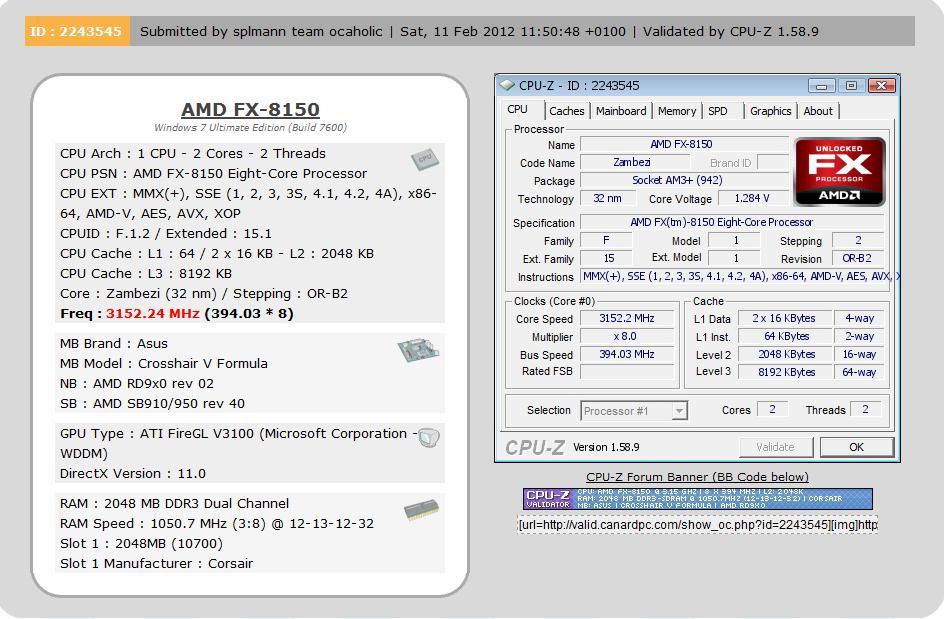Open the AMD FX-8150 heading link
944x619 pixels.
pos(250,110)
